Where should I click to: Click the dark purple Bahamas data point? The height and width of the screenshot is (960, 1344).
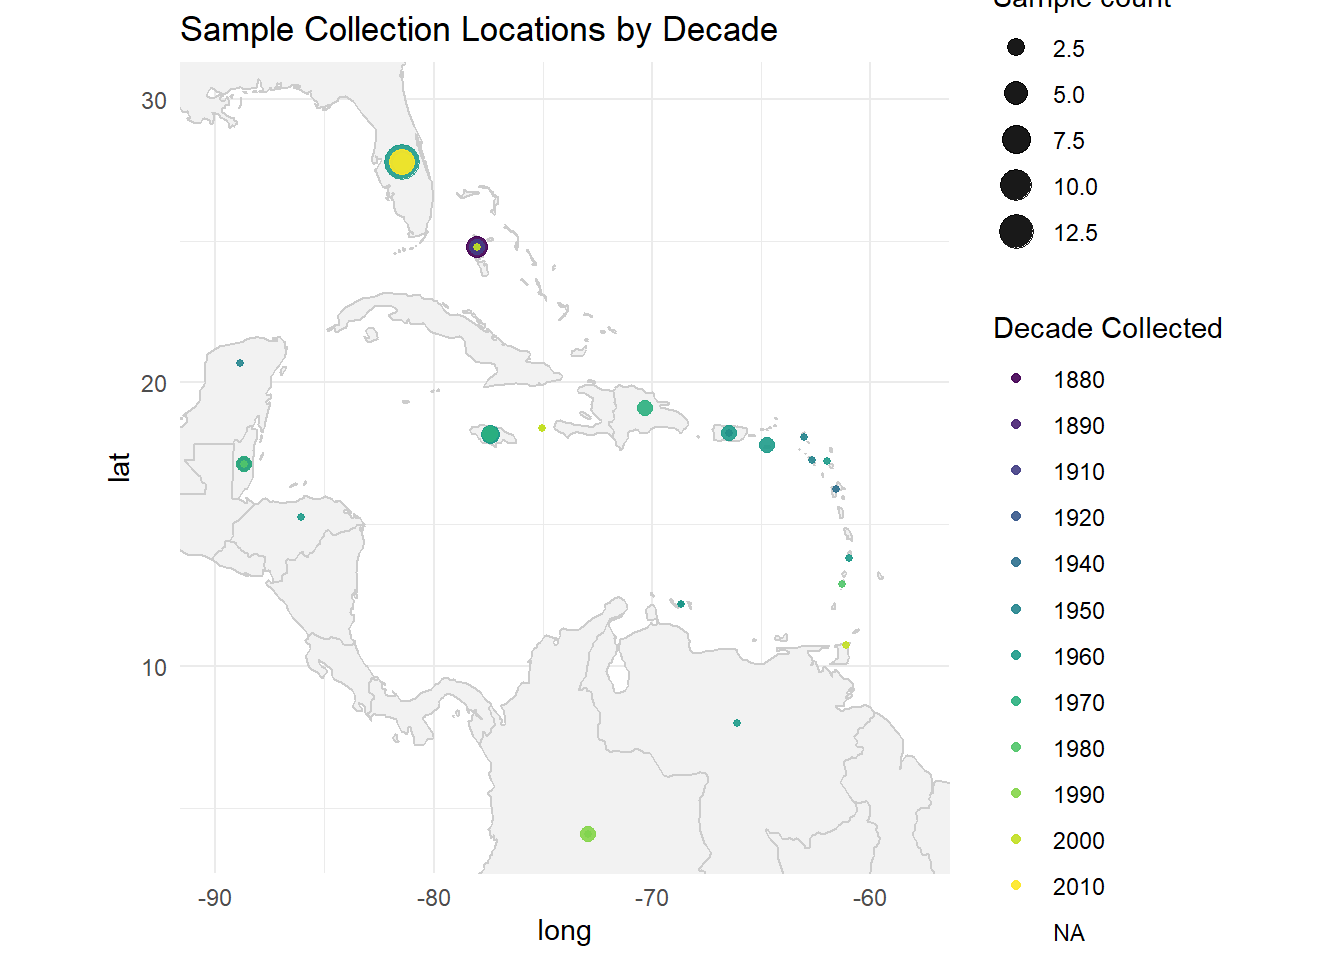[477, 247]
